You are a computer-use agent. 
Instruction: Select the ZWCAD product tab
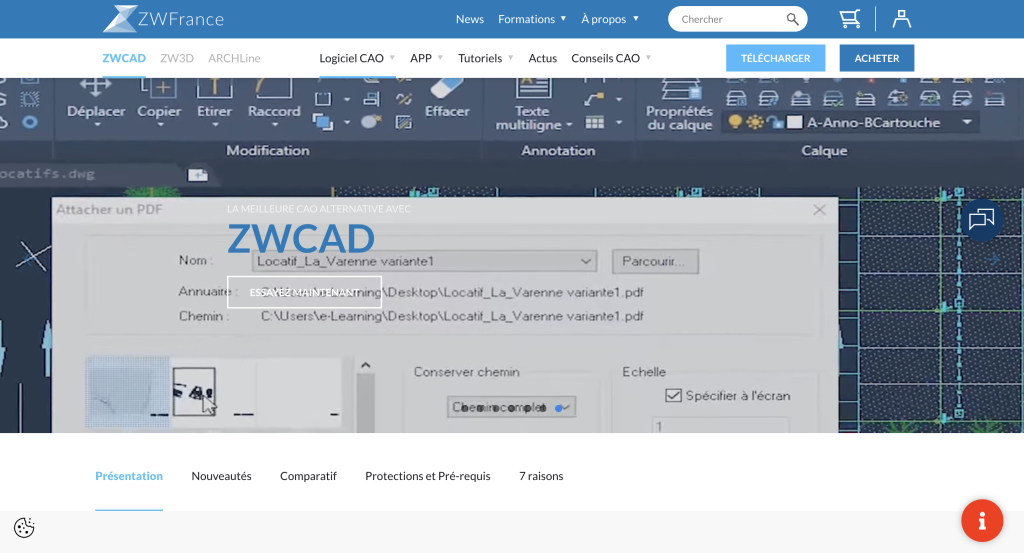[x=124, y=58]
